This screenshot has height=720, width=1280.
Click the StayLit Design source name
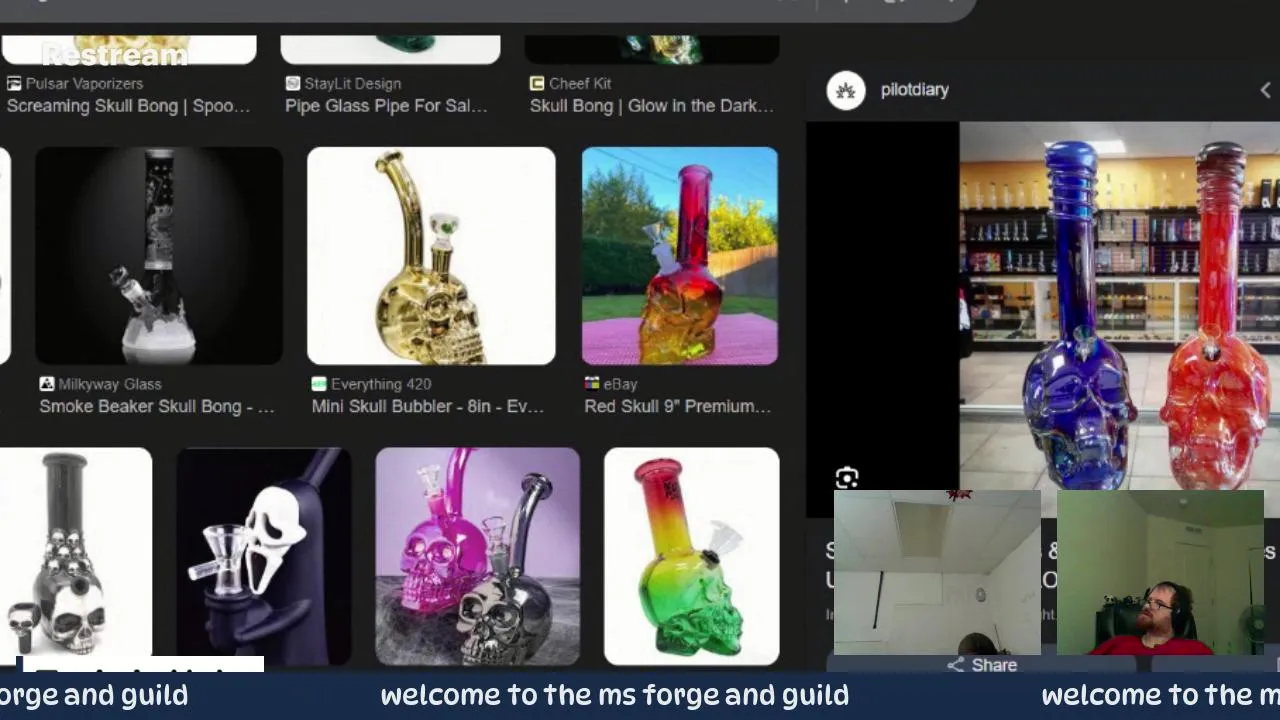pyautogui.click(x=352, y=84)
